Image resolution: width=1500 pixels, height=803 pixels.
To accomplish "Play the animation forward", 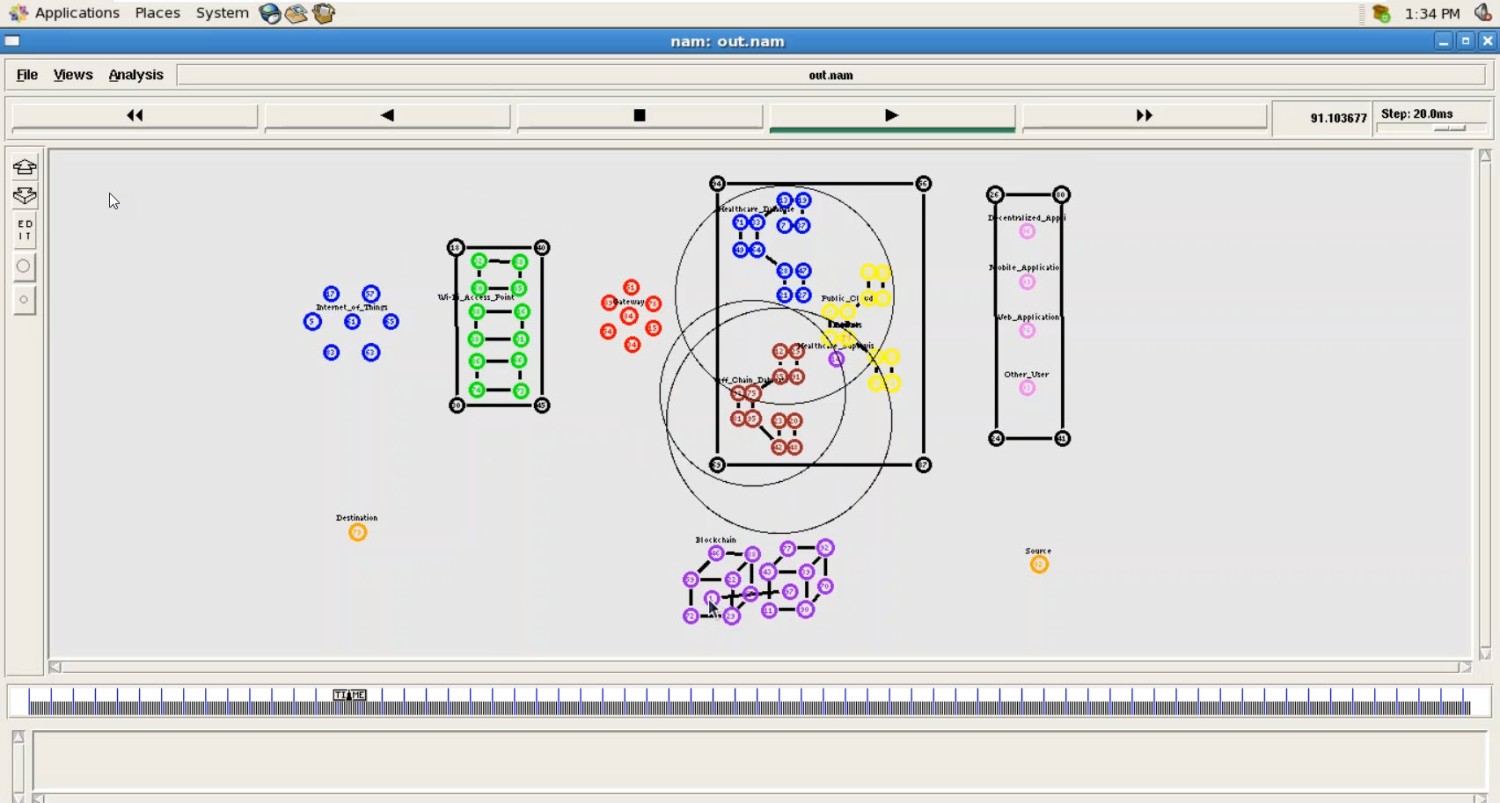I will click(891, 116).
